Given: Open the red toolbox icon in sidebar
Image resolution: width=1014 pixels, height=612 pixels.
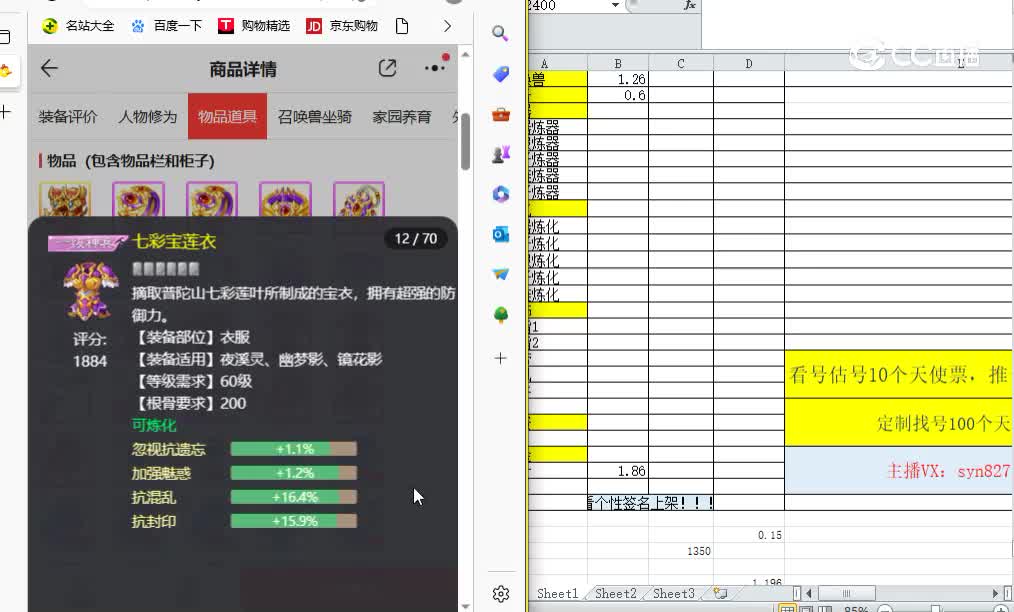Looking at the screenshot, I should (500, 114).
